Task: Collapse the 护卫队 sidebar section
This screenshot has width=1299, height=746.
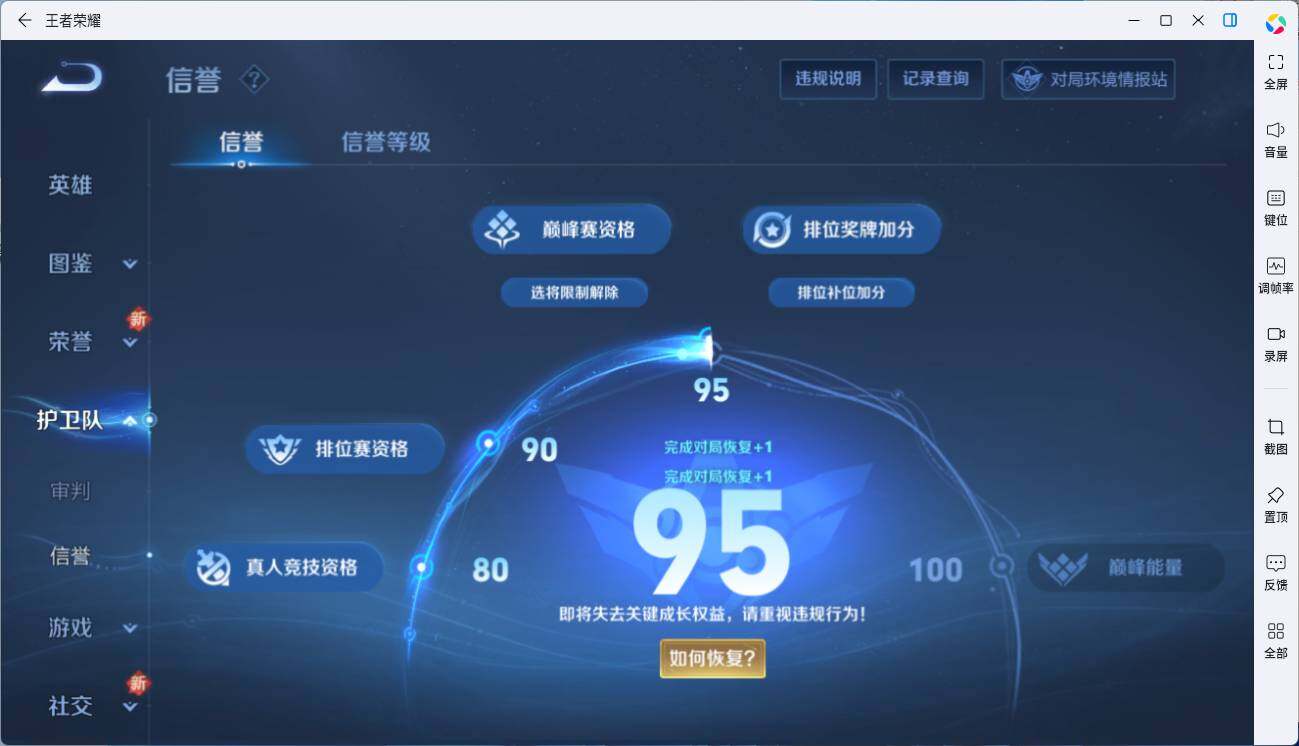Action: pyautogui.click(x=130, y=421)
